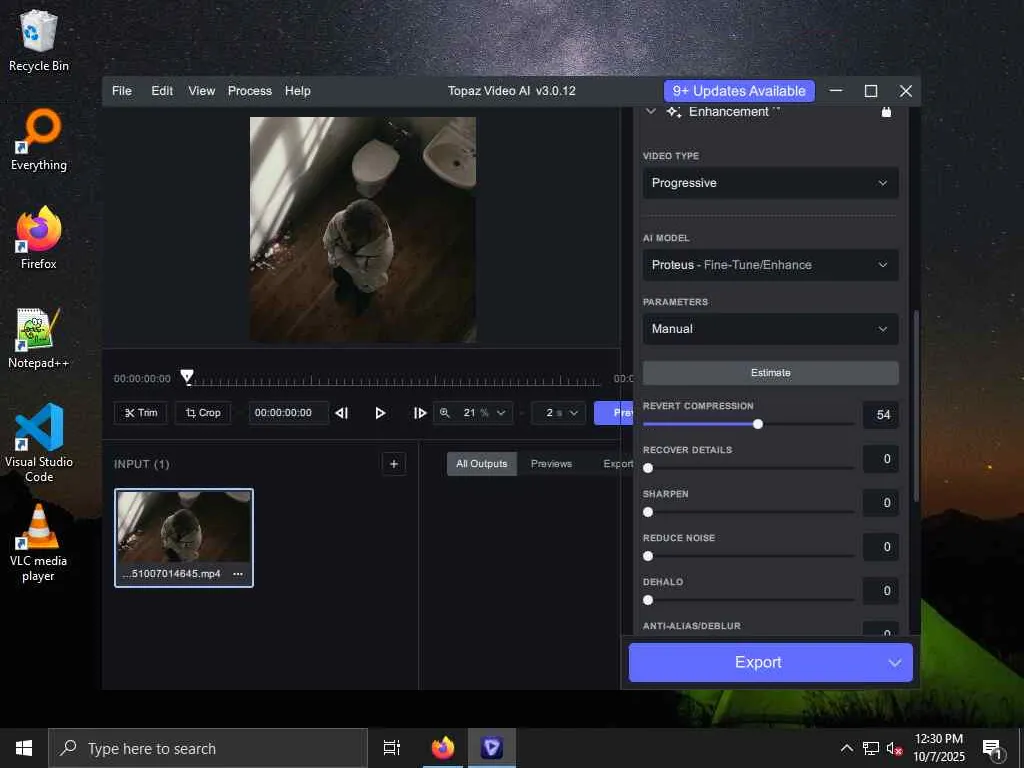
Task: Click the Recover Details value field
Action: point(880,459)
